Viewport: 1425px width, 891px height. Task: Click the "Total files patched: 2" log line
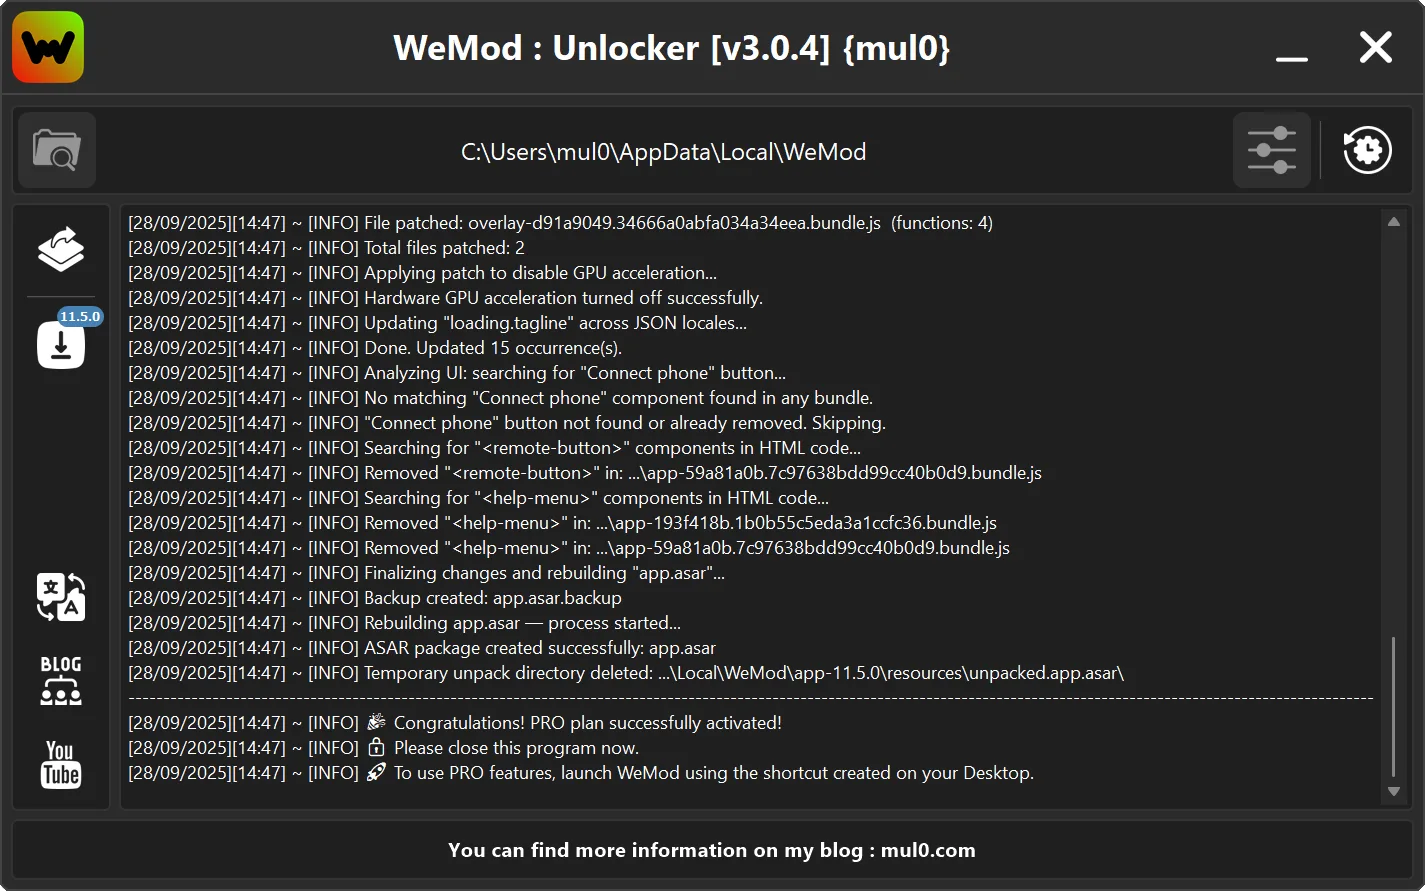444,248
